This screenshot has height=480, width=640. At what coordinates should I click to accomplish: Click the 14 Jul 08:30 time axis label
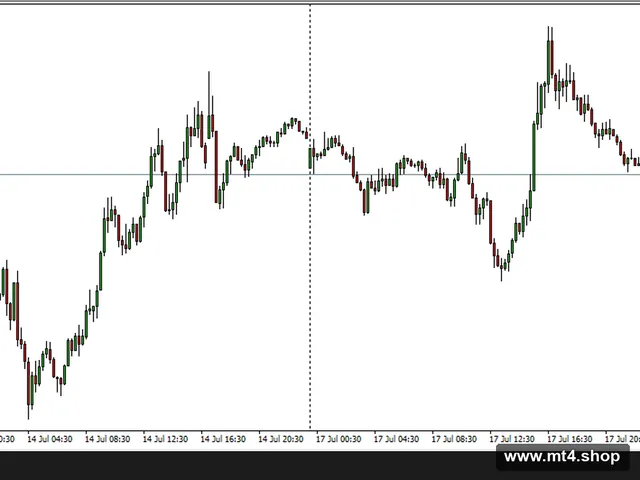107,439
